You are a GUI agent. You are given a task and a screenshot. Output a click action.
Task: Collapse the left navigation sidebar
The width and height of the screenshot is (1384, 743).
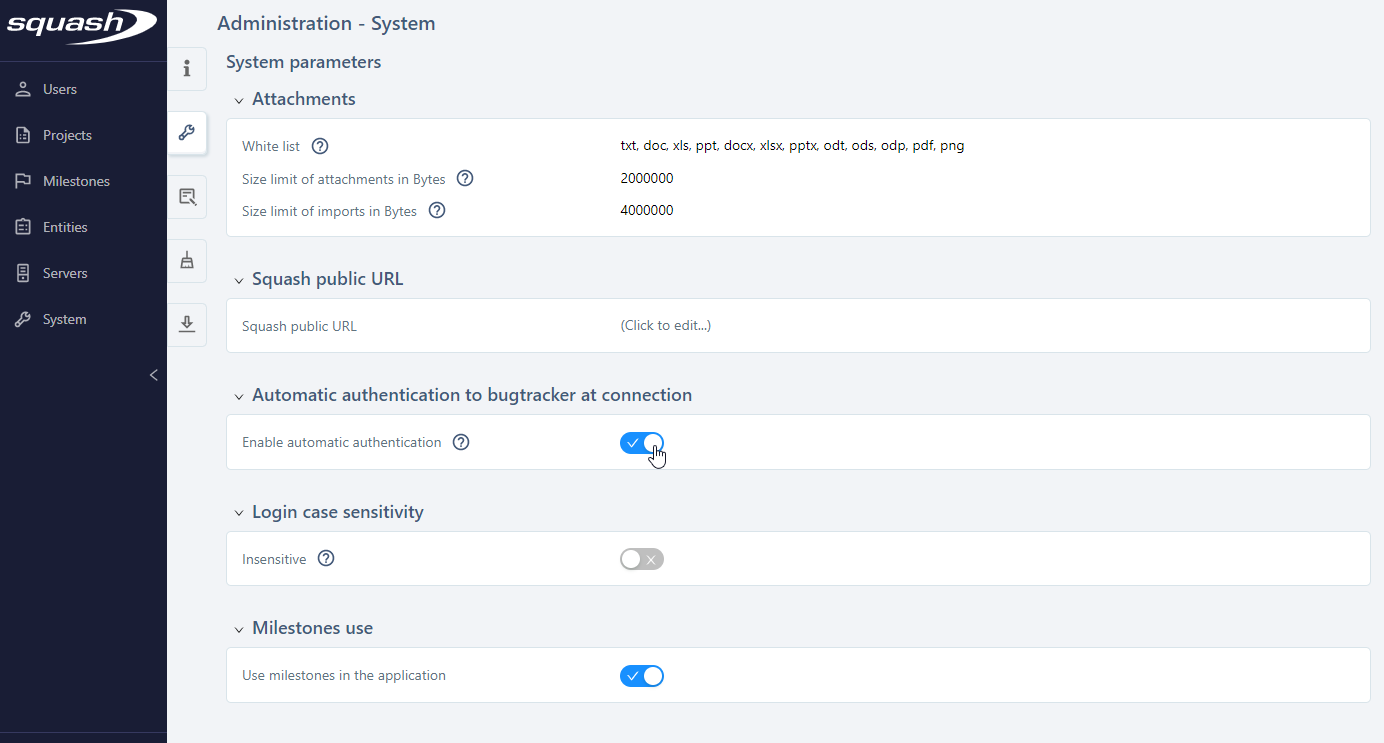click(153, 375)
